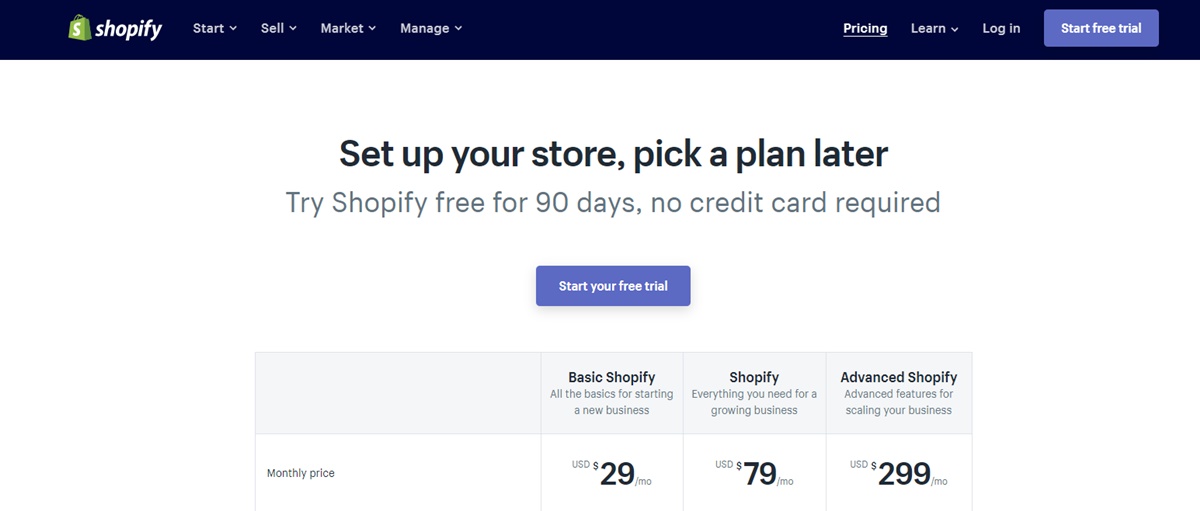Select the middle Shopify plan heading
The height and width of the screenshot is (511, 1200).
coord(754,377)
